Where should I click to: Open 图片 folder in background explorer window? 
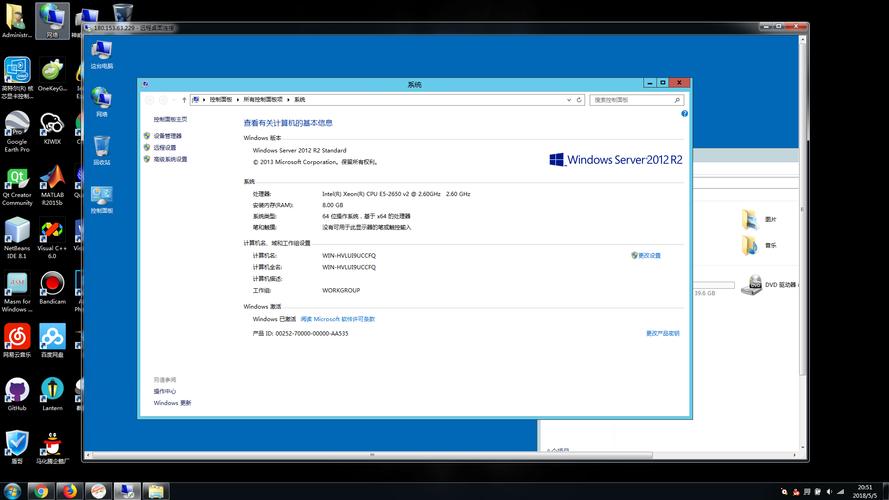coord(759,219)
